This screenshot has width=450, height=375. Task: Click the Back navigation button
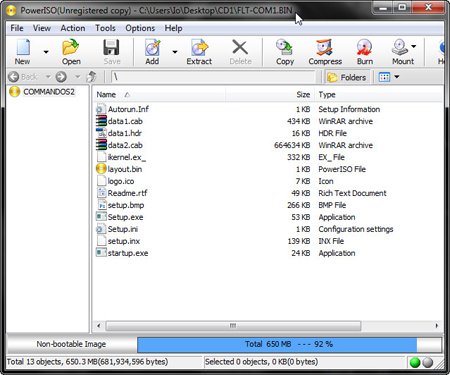tap(23, 77)
